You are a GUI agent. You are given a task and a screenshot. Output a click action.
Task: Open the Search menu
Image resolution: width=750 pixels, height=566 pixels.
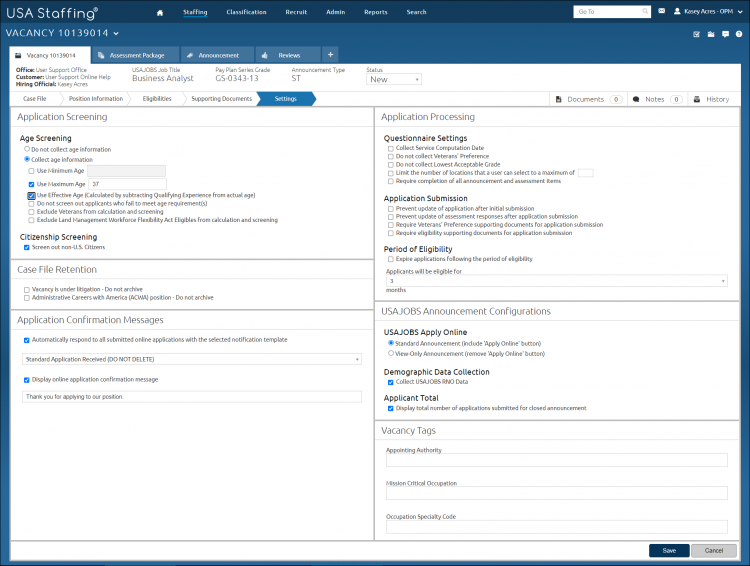pos(416,12)
